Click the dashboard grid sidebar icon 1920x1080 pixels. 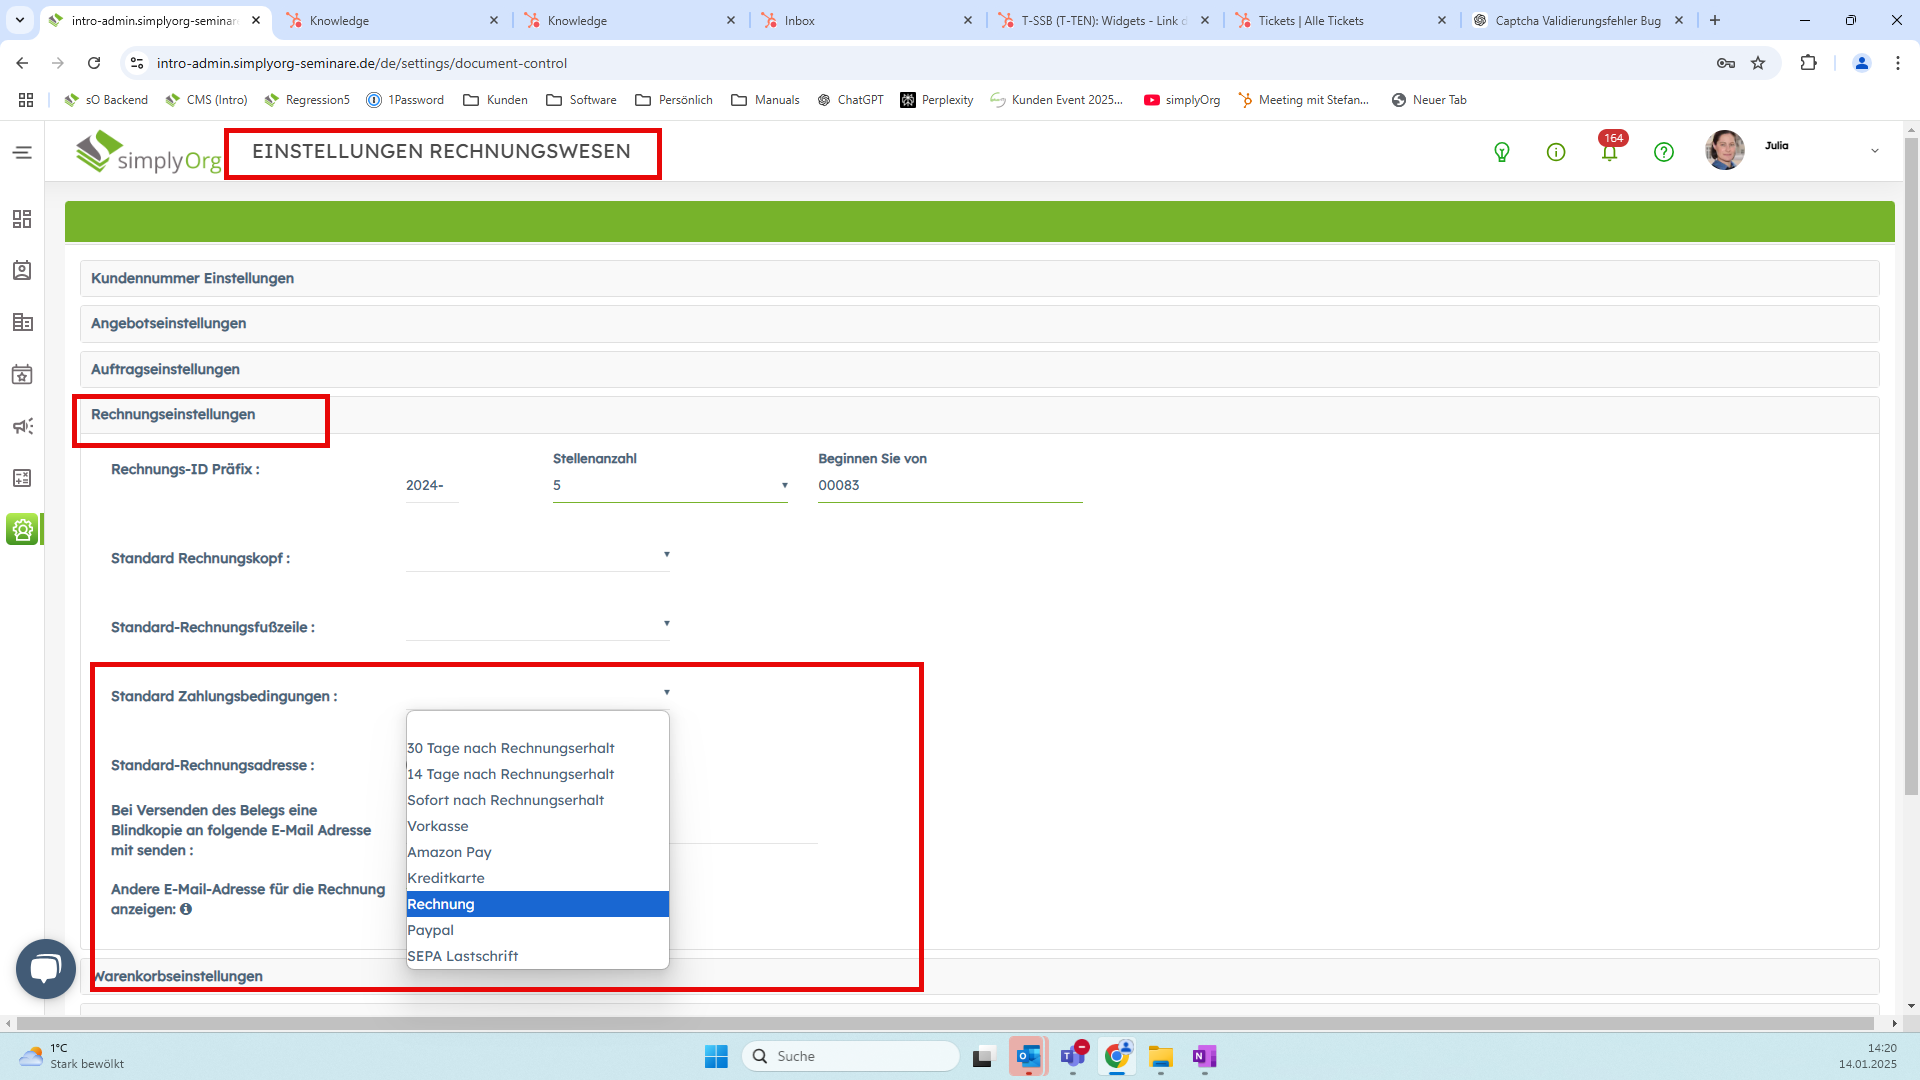pyautogui.click(x=22, y=219)
